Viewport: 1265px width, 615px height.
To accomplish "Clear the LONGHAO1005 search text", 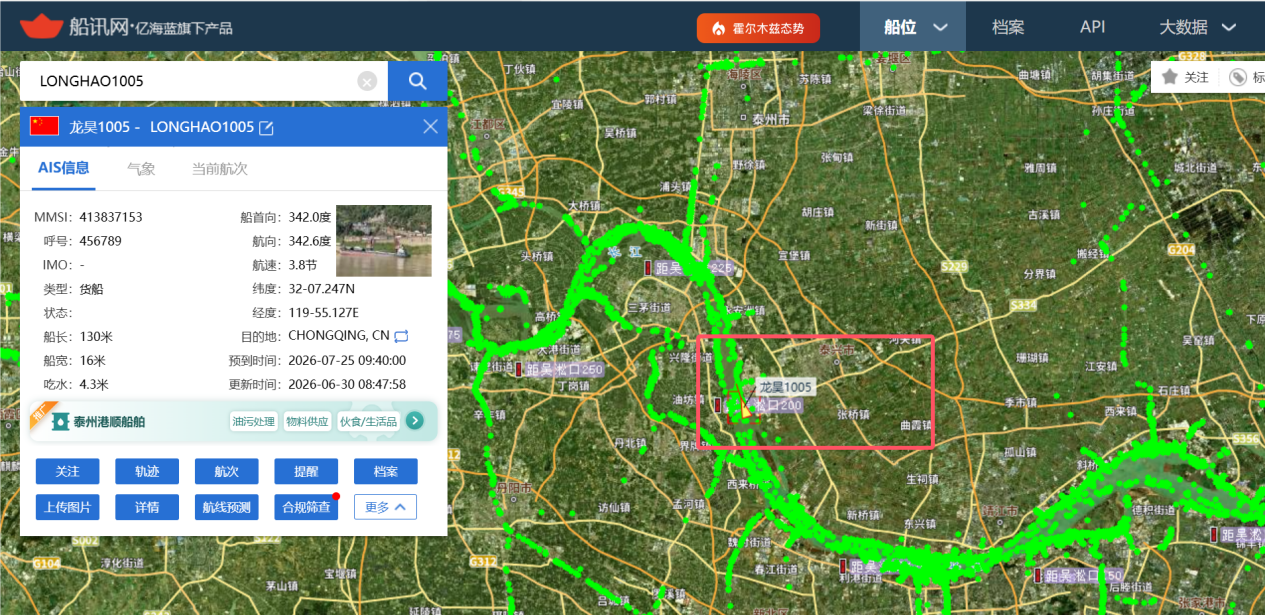I will [367, 82].
